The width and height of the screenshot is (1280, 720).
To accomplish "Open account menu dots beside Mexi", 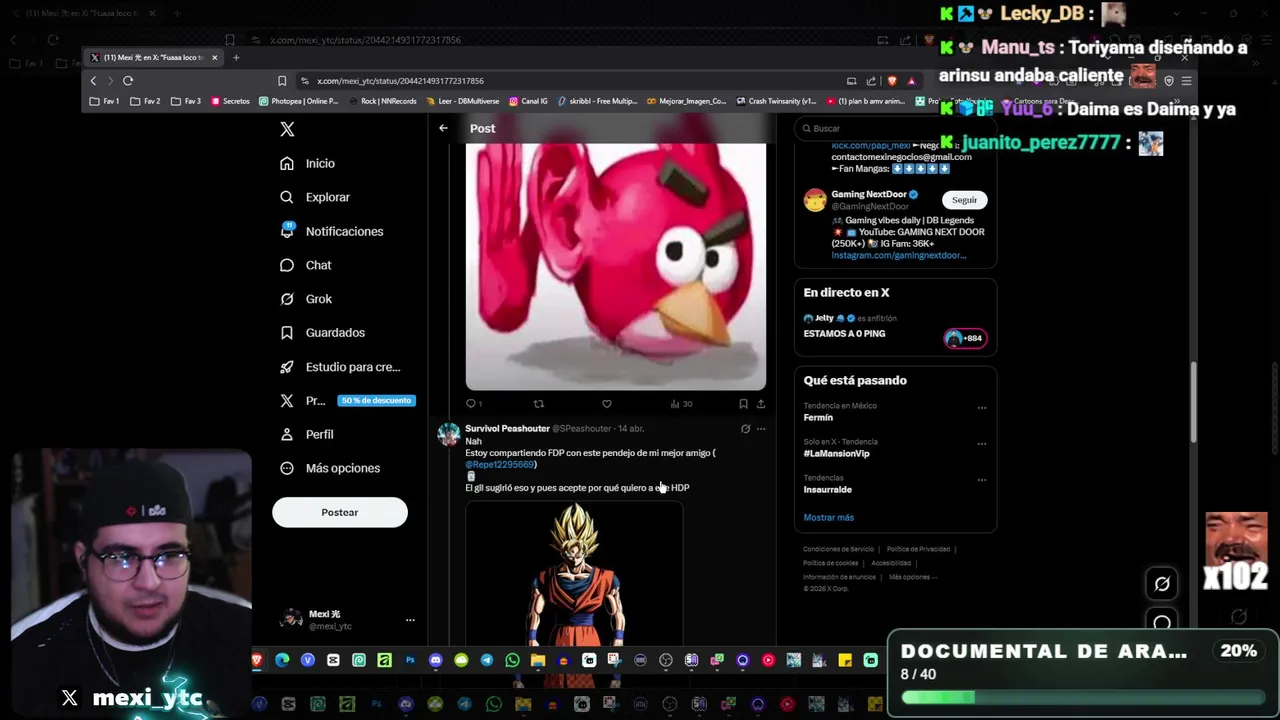I will coord(410,620).
